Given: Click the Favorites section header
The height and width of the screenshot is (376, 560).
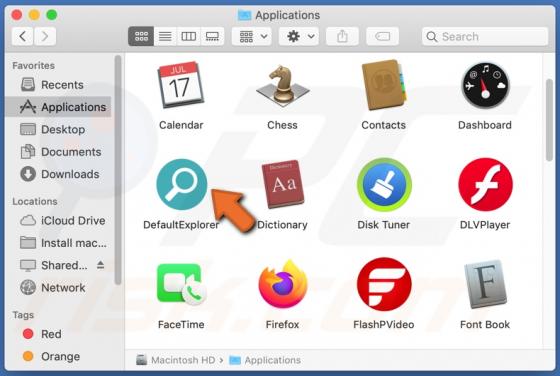Looking at the screenshot, I should click(x=34, y=65).
